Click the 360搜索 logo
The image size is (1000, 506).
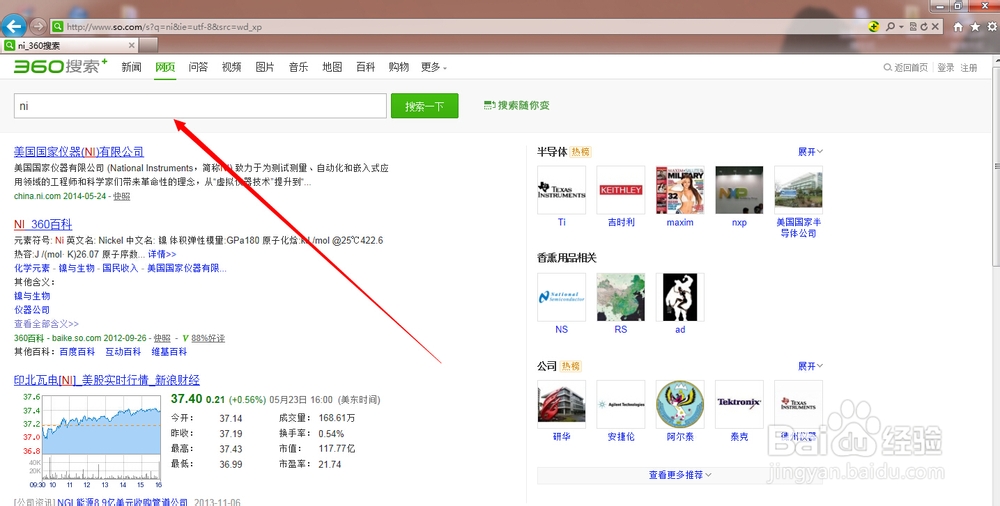[61, 66]
